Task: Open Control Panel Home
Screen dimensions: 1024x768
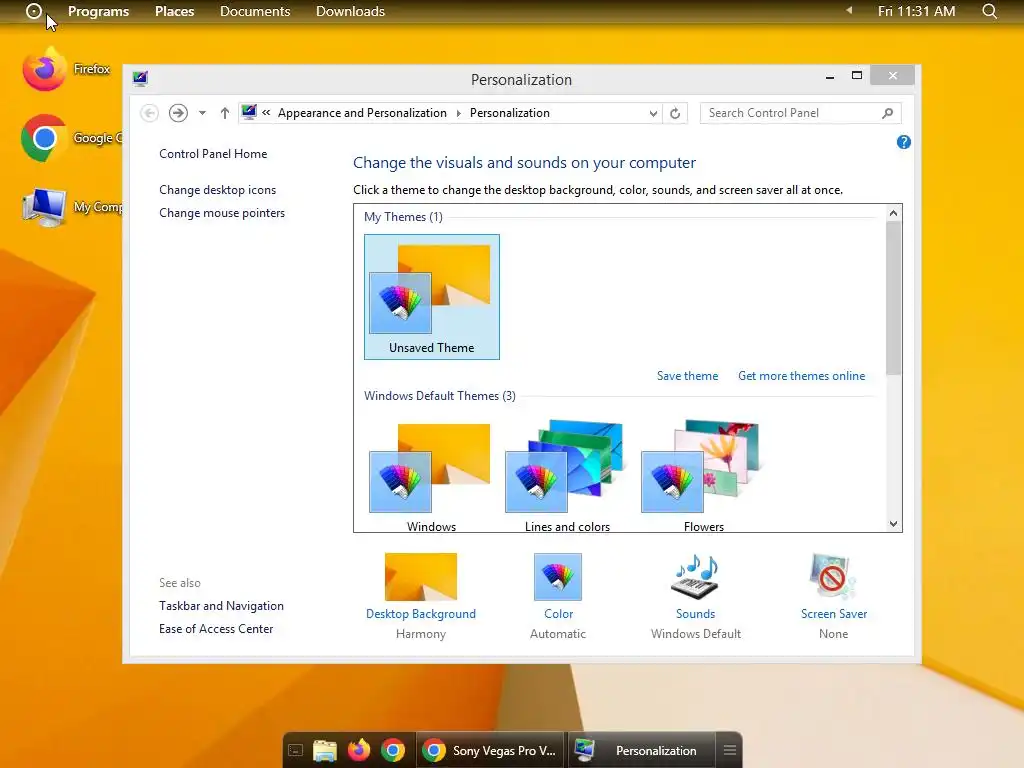Action: (x=213, y=153)
